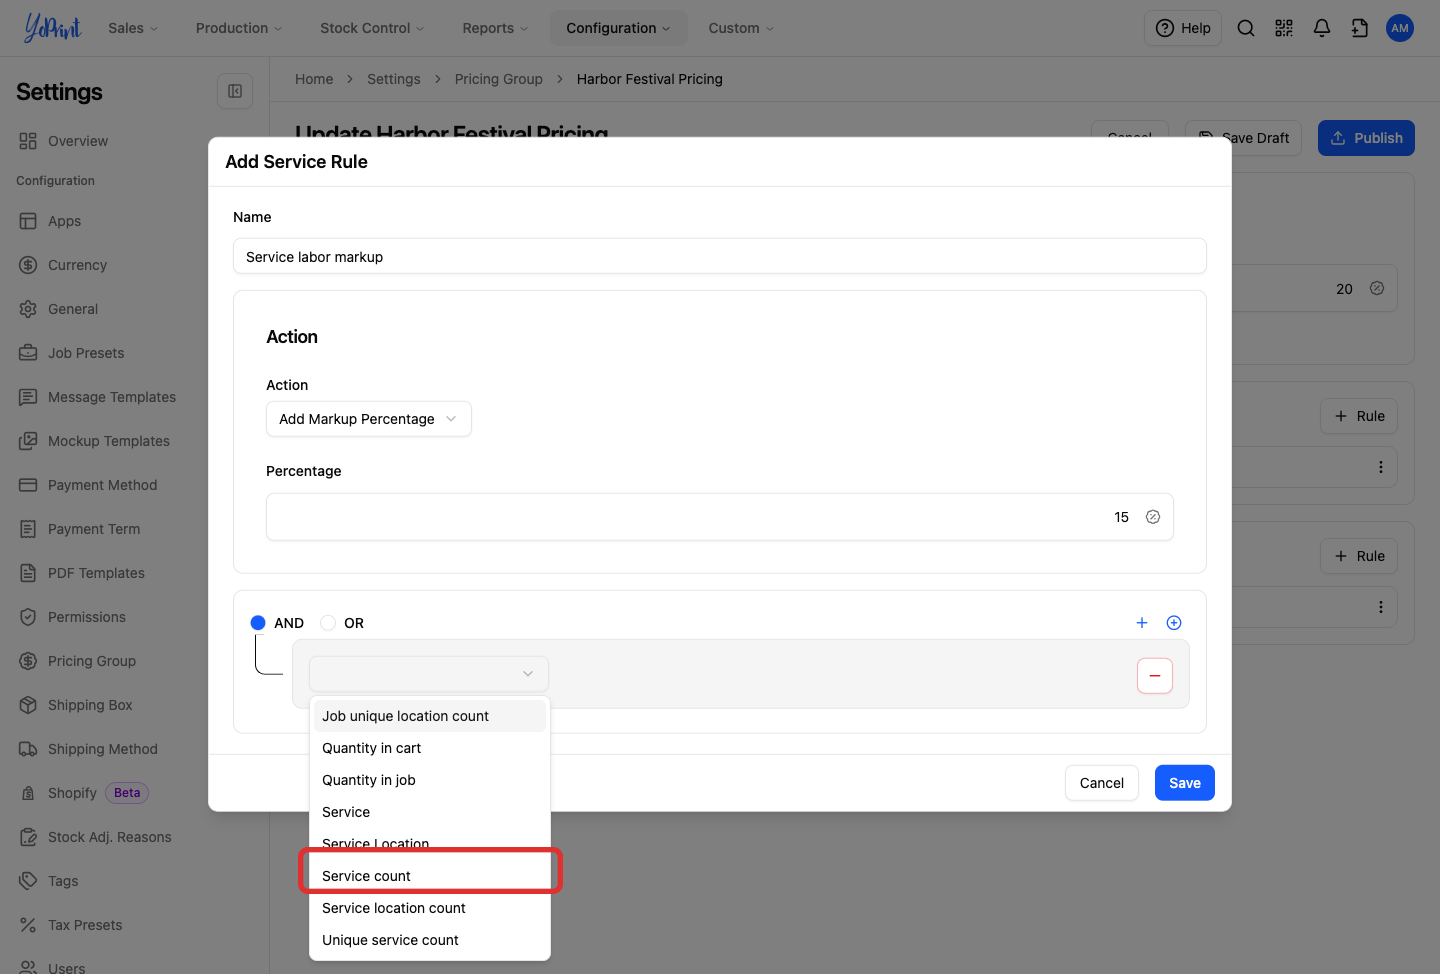The width and height of the screenshot is (1440, 974).
Task: Click the Percentage input field
Action: coord(720,517)
